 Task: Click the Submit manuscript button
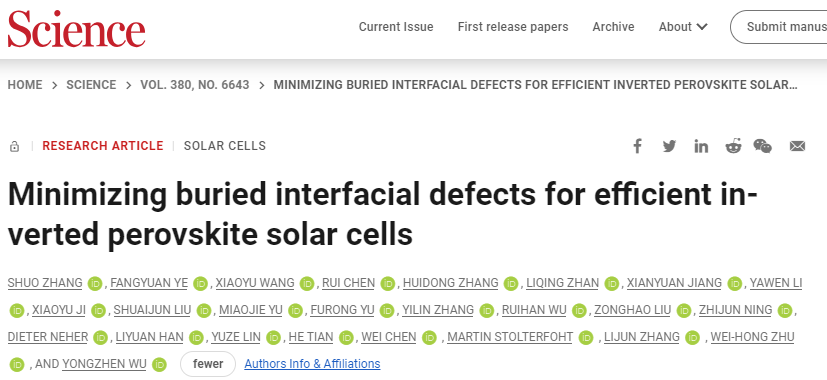pyautogui.click(x=779, y=27)
